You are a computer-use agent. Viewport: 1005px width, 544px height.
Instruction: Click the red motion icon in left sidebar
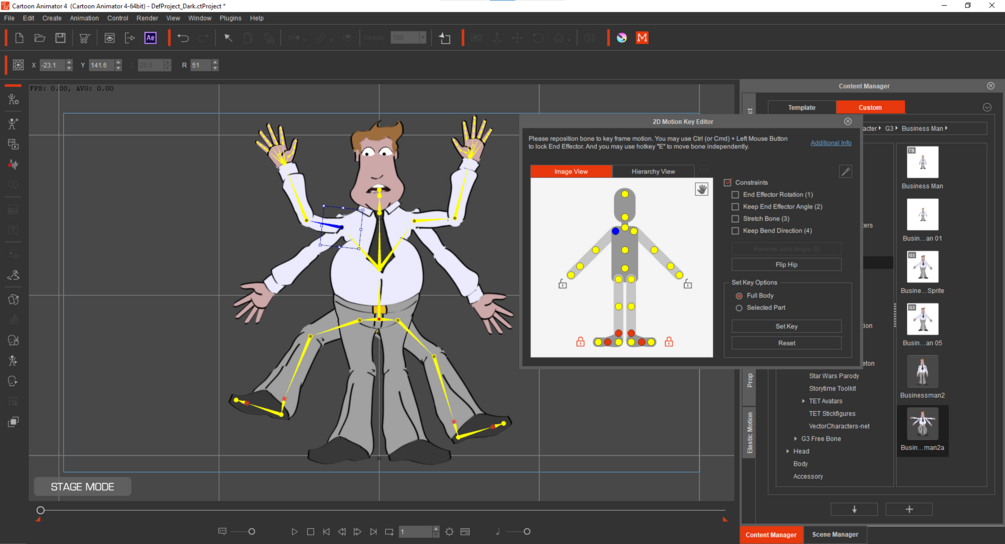[x=13, y=165]
